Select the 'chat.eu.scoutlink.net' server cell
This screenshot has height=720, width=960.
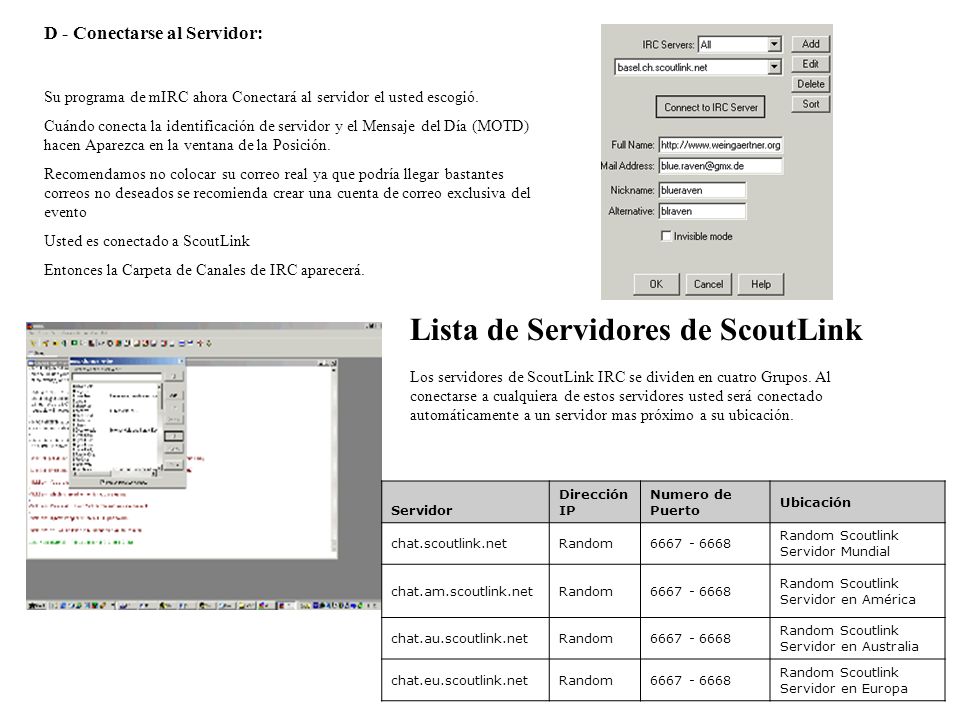[465, 680]
